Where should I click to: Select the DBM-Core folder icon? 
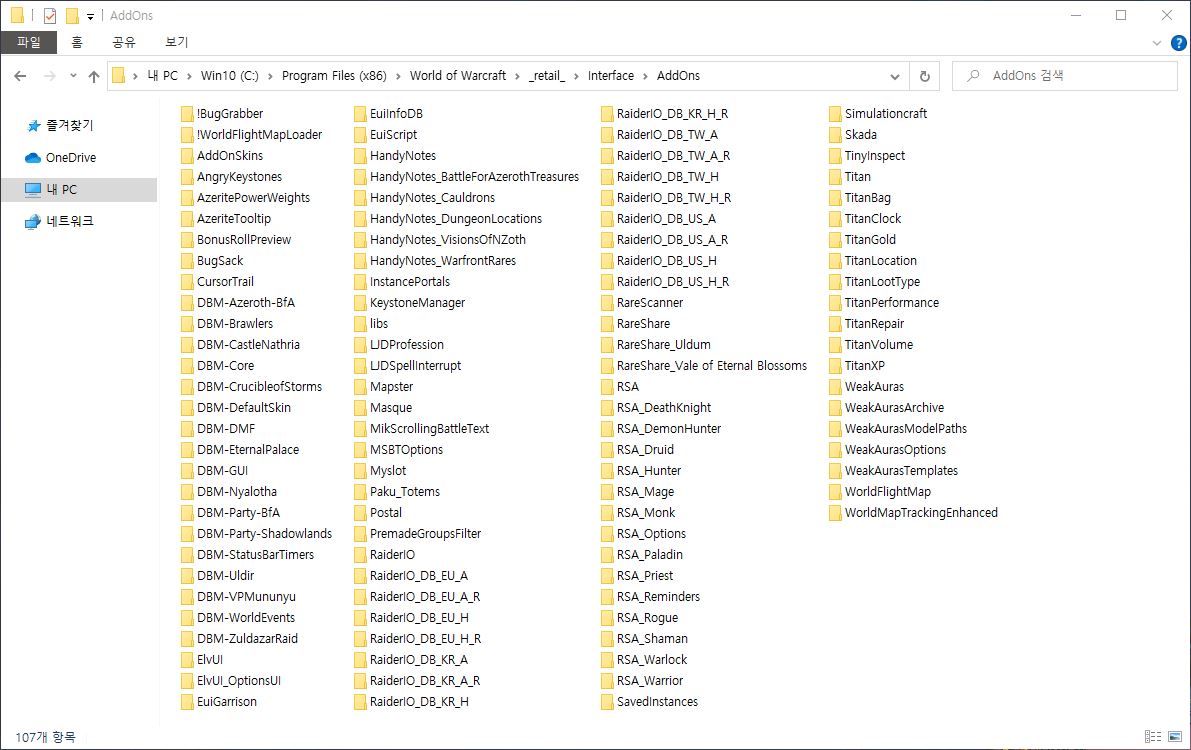pyautogui.click(x=188, y=366)
